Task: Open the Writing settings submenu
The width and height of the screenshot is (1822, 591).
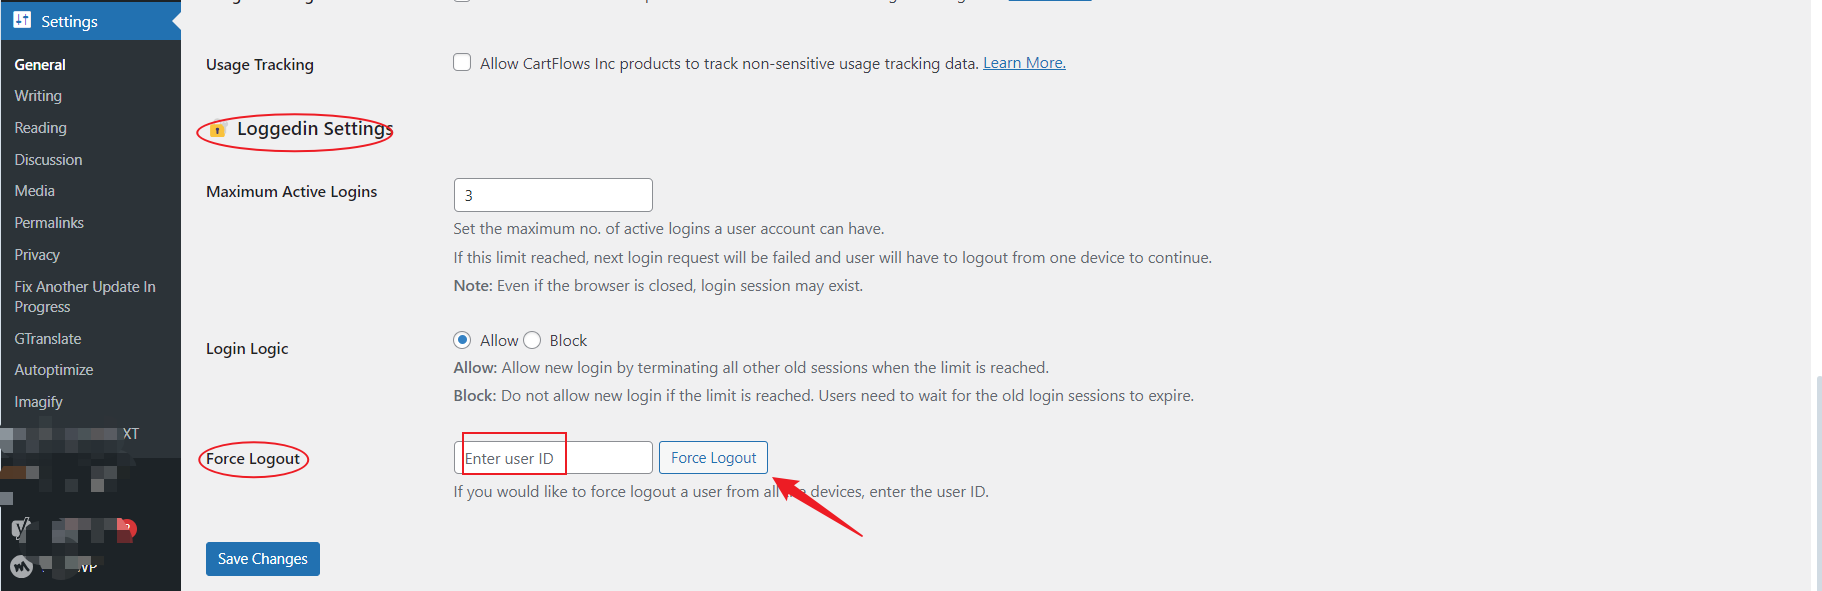Action: [38, 96]
